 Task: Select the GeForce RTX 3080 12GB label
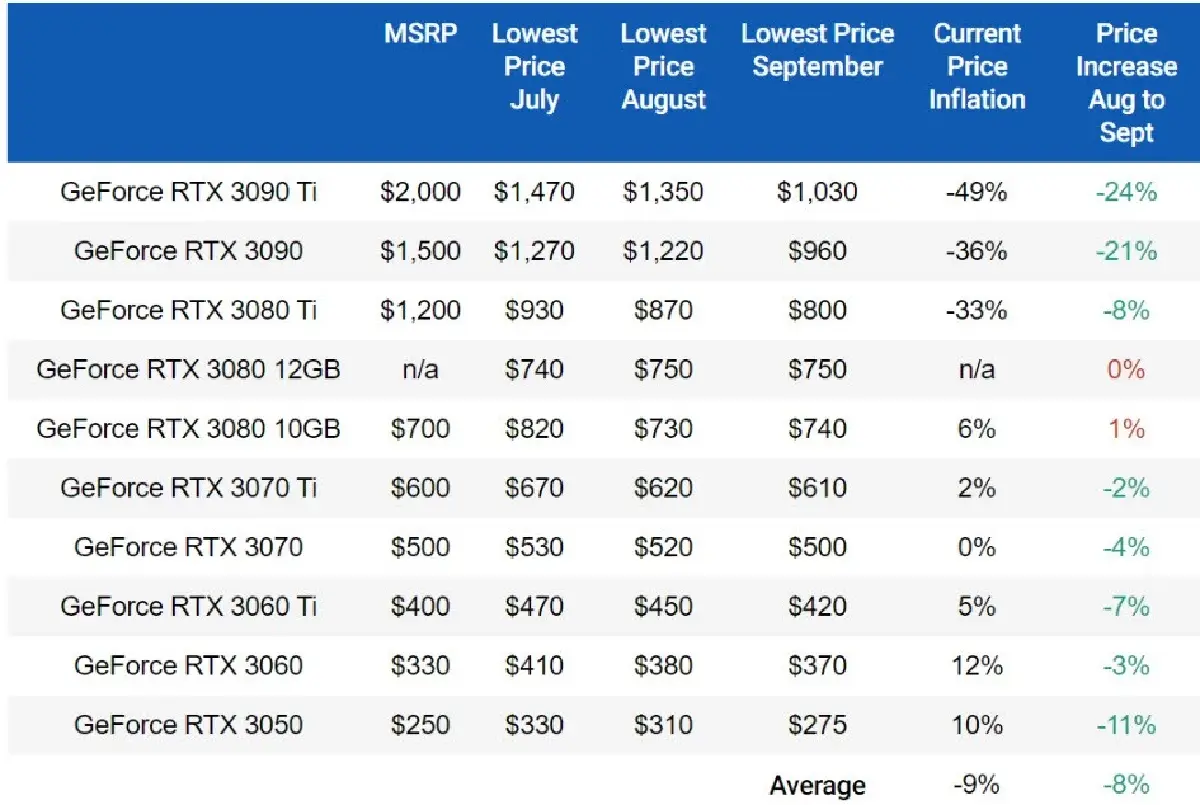(189, 369)
